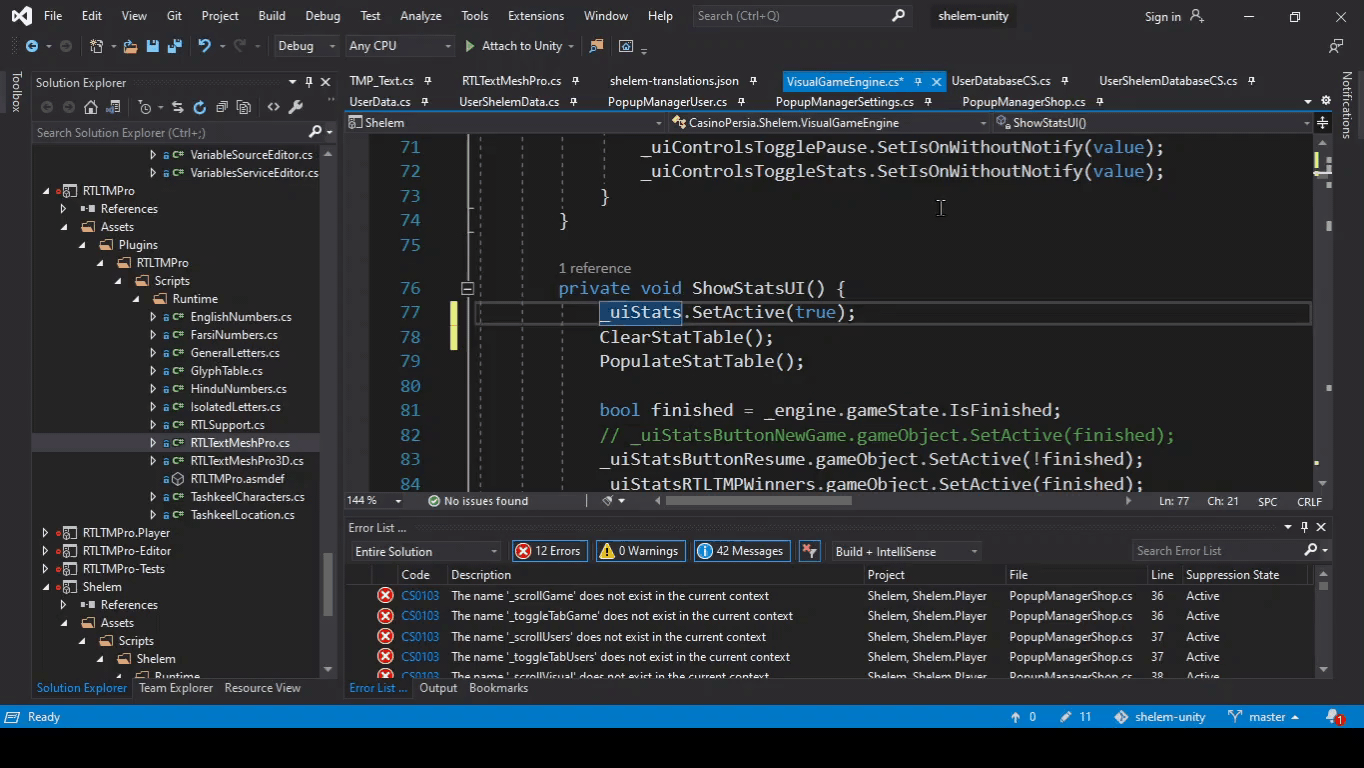The image size is (1364, 768).
Task: Expand RTLTMPro References node
Action: pos(63,209)
